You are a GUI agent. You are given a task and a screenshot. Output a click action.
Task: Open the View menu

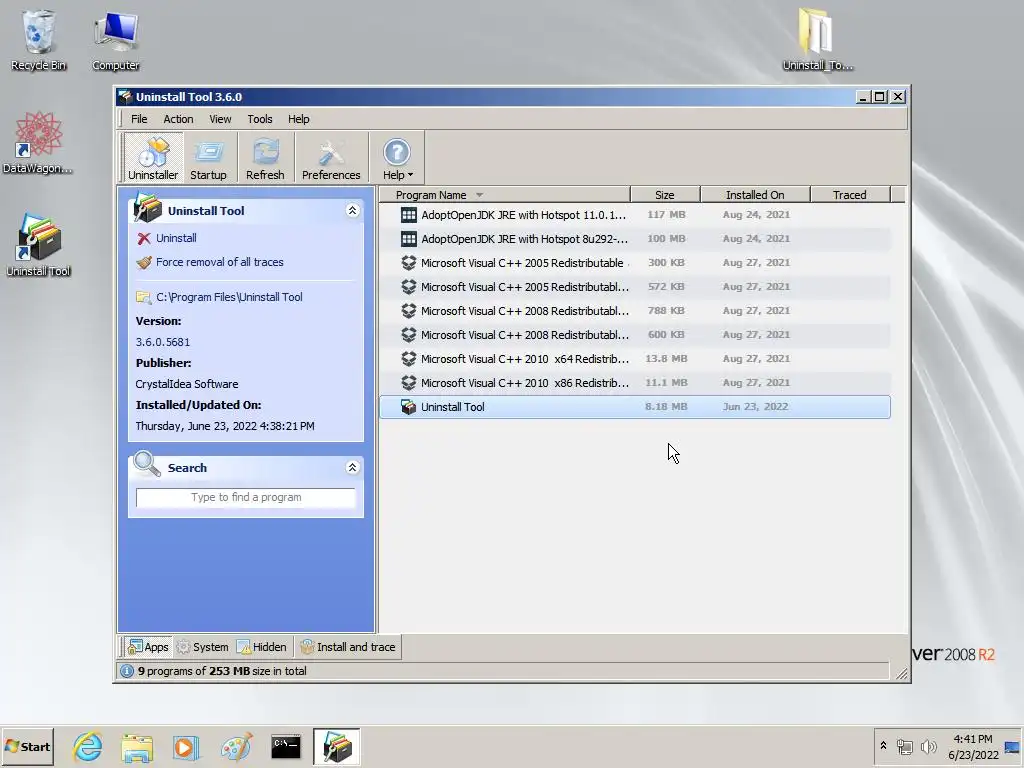[x=220, y=119]
